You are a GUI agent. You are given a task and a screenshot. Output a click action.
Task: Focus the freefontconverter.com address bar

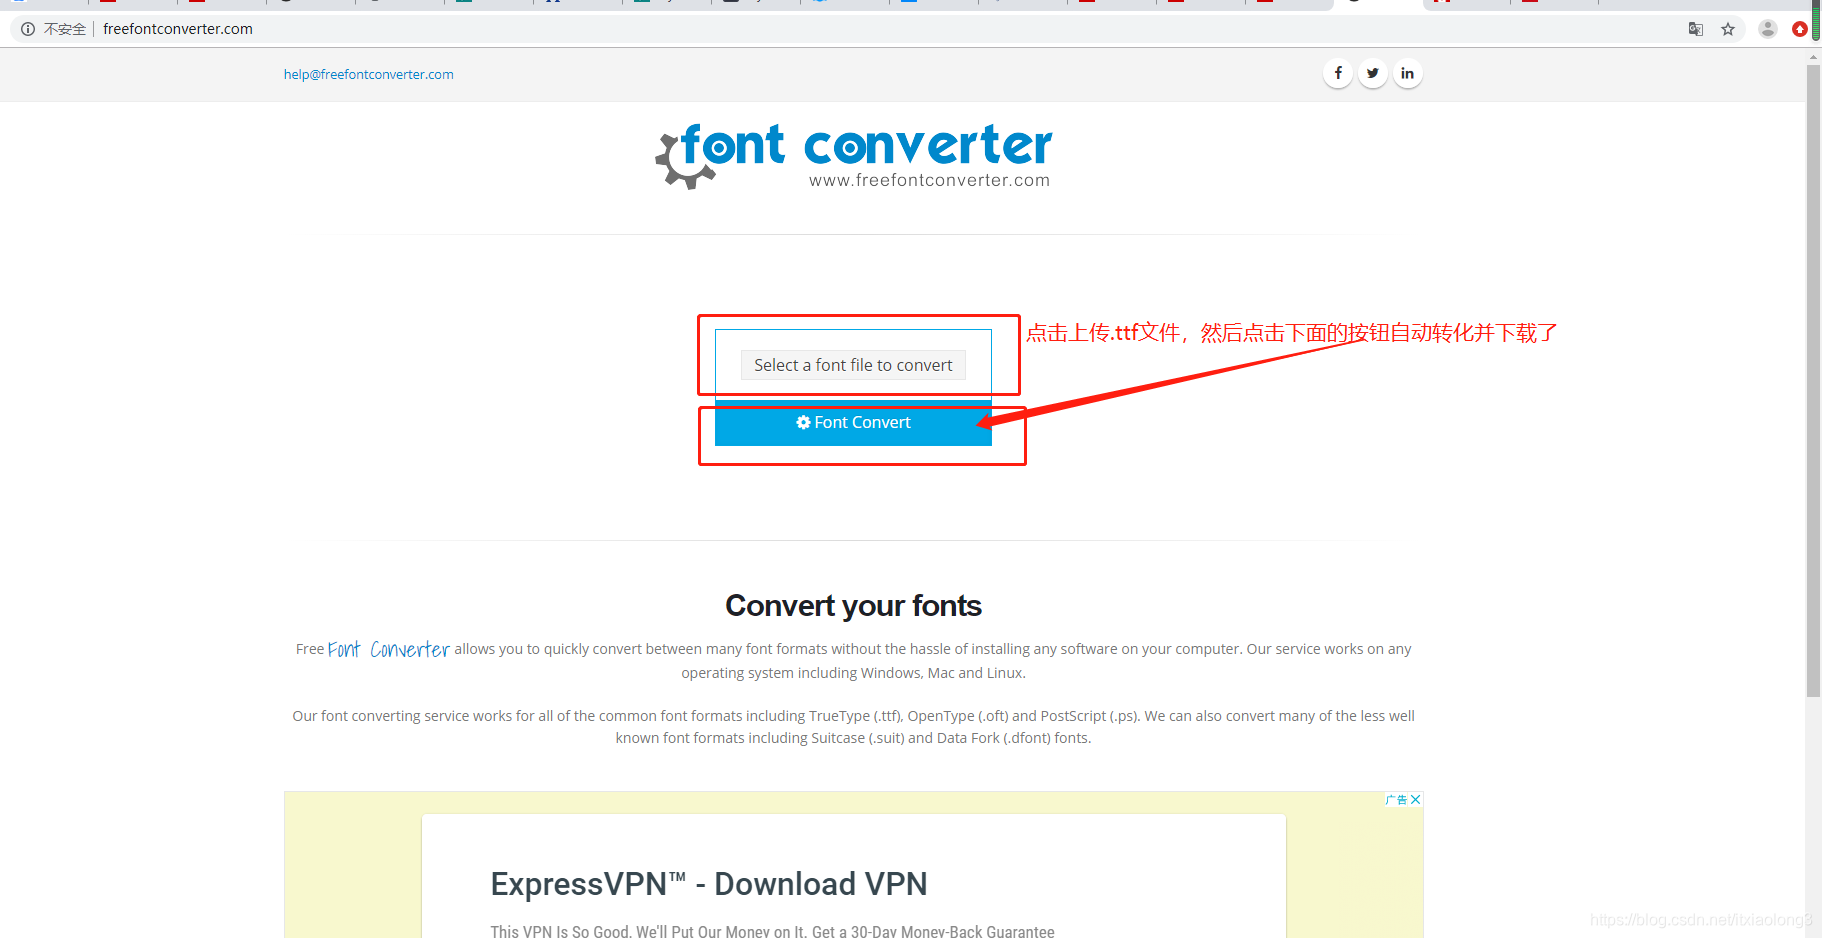[x=178, y=29]
